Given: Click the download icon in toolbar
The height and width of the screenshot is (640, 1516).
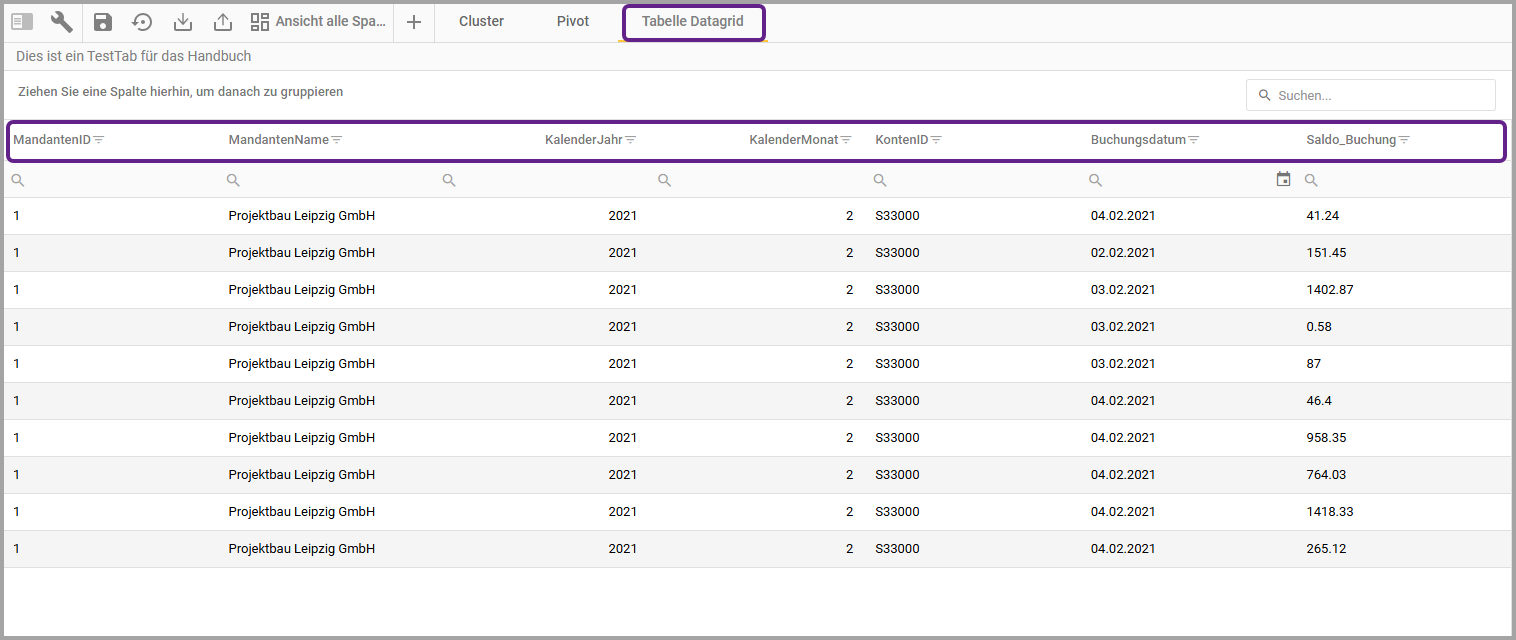Looking at the screenshot, I should click(x=182, y=22).
